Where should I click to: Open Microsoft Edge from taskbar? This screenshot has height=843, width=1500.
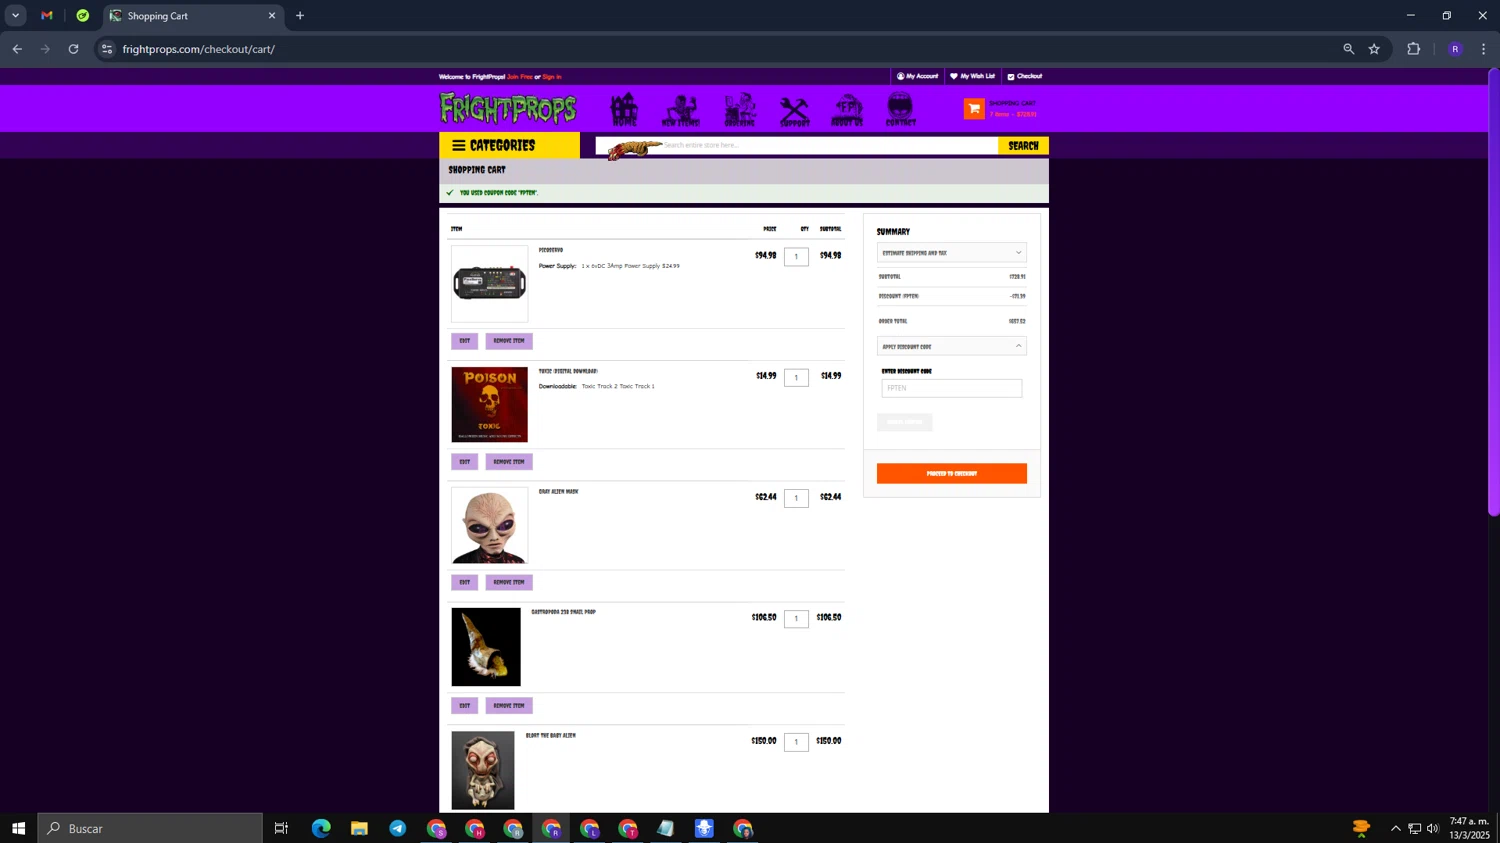point(321,828)
